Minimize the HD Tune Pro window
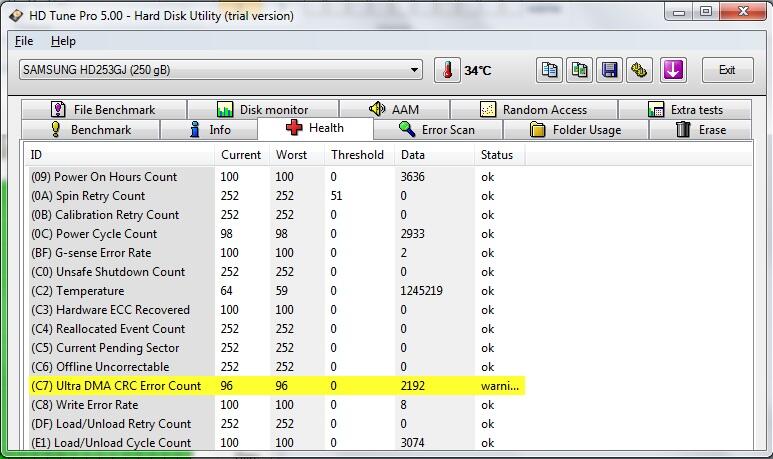This screenshot has width=773, height=459. [x=679, y=12]
